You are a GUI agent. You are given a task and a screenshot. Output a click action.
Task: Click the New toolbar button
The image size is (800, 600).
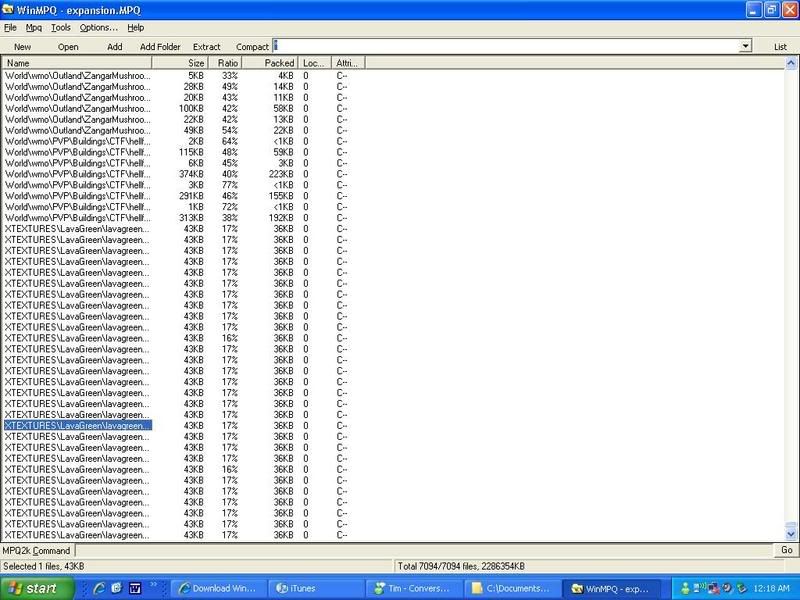tap(22, 47)
